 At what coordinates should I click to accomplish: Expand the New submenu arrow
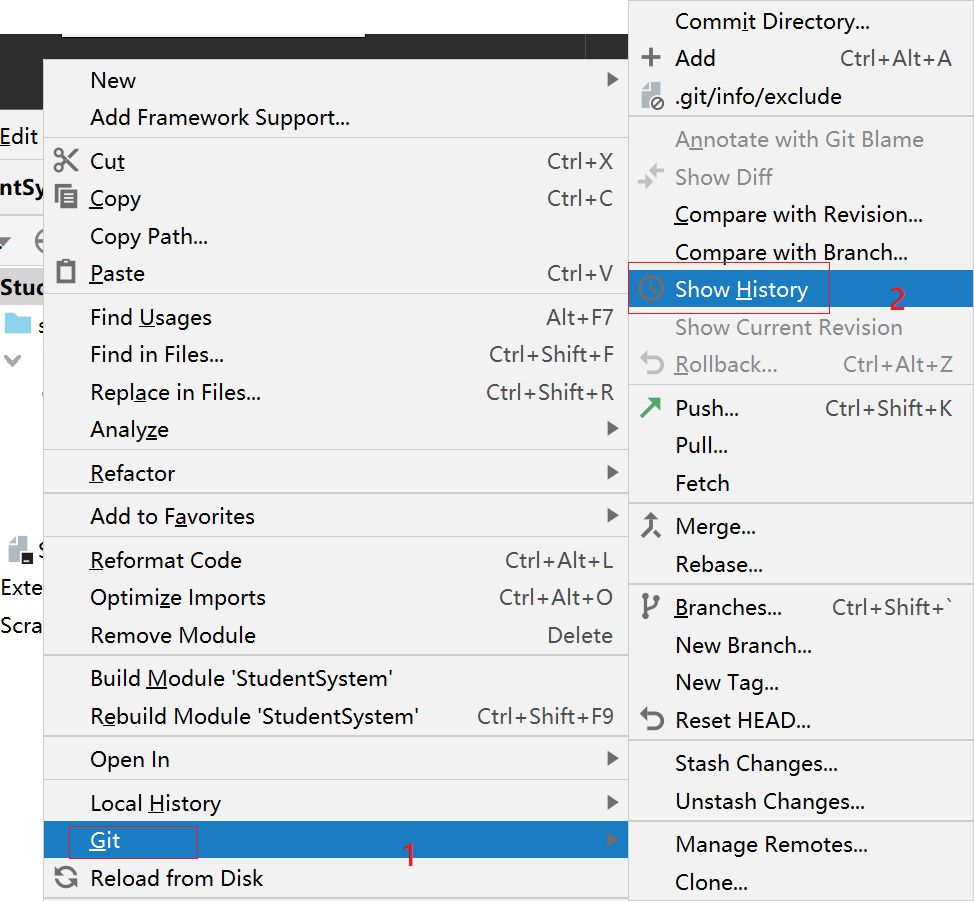point(612,80)
